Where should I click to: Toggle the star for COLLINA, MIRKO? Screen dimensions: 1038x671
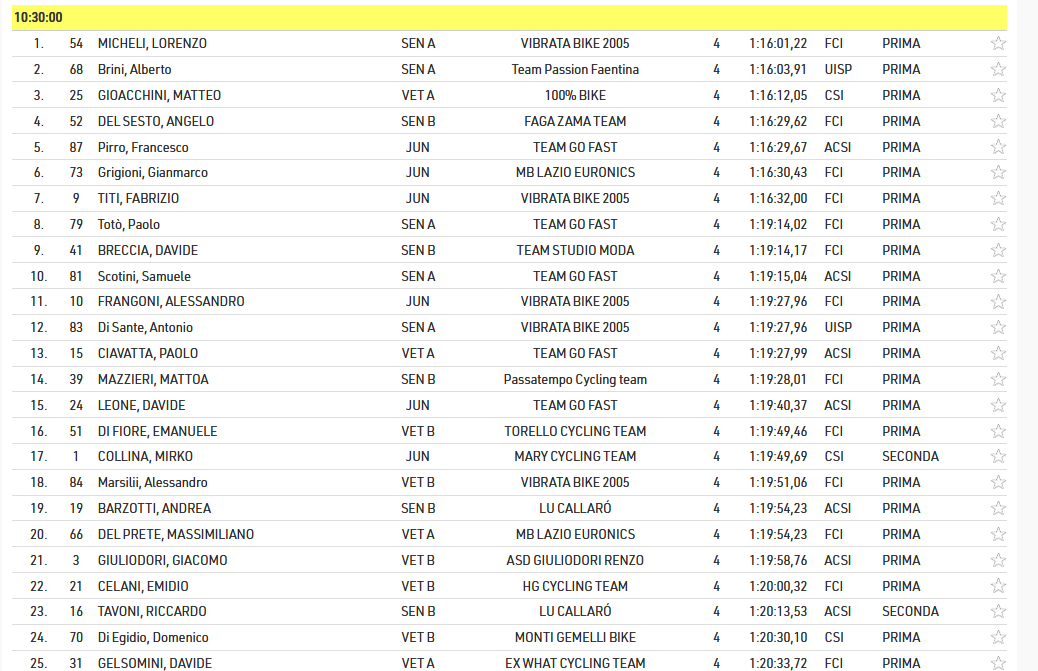point(998,457)
